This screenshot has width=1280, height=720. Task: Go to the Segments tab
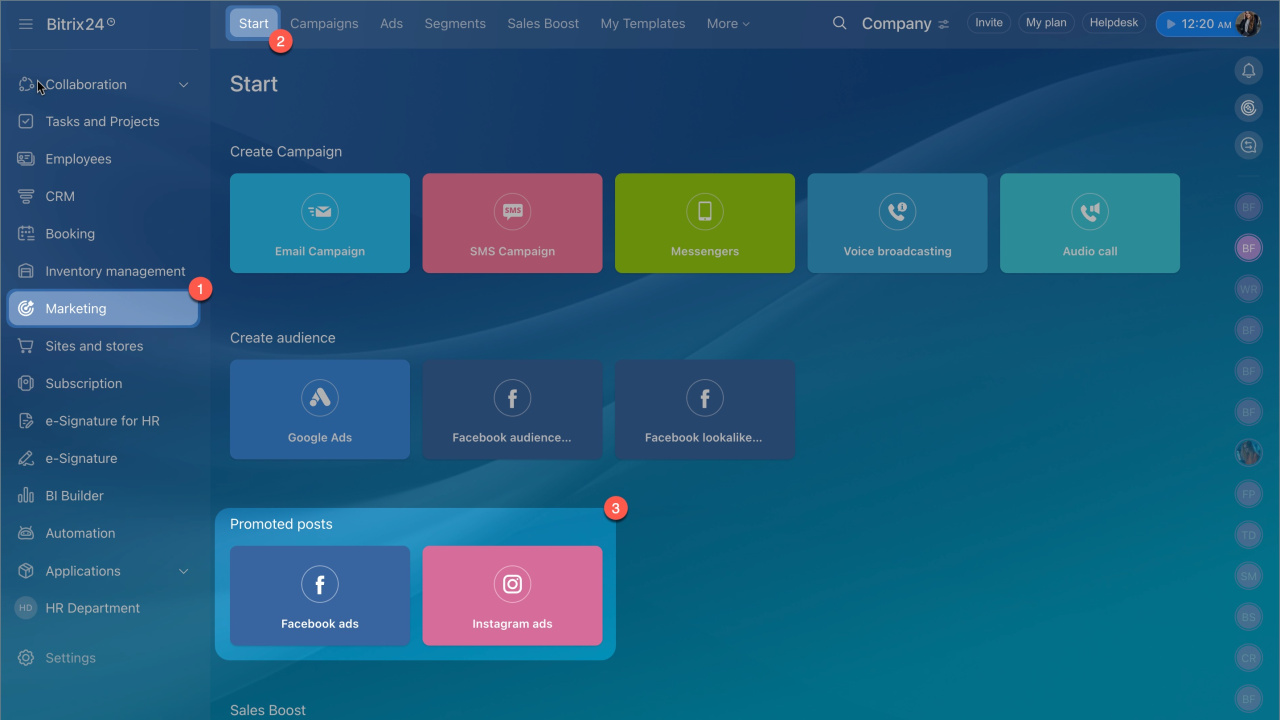point(455,23)
